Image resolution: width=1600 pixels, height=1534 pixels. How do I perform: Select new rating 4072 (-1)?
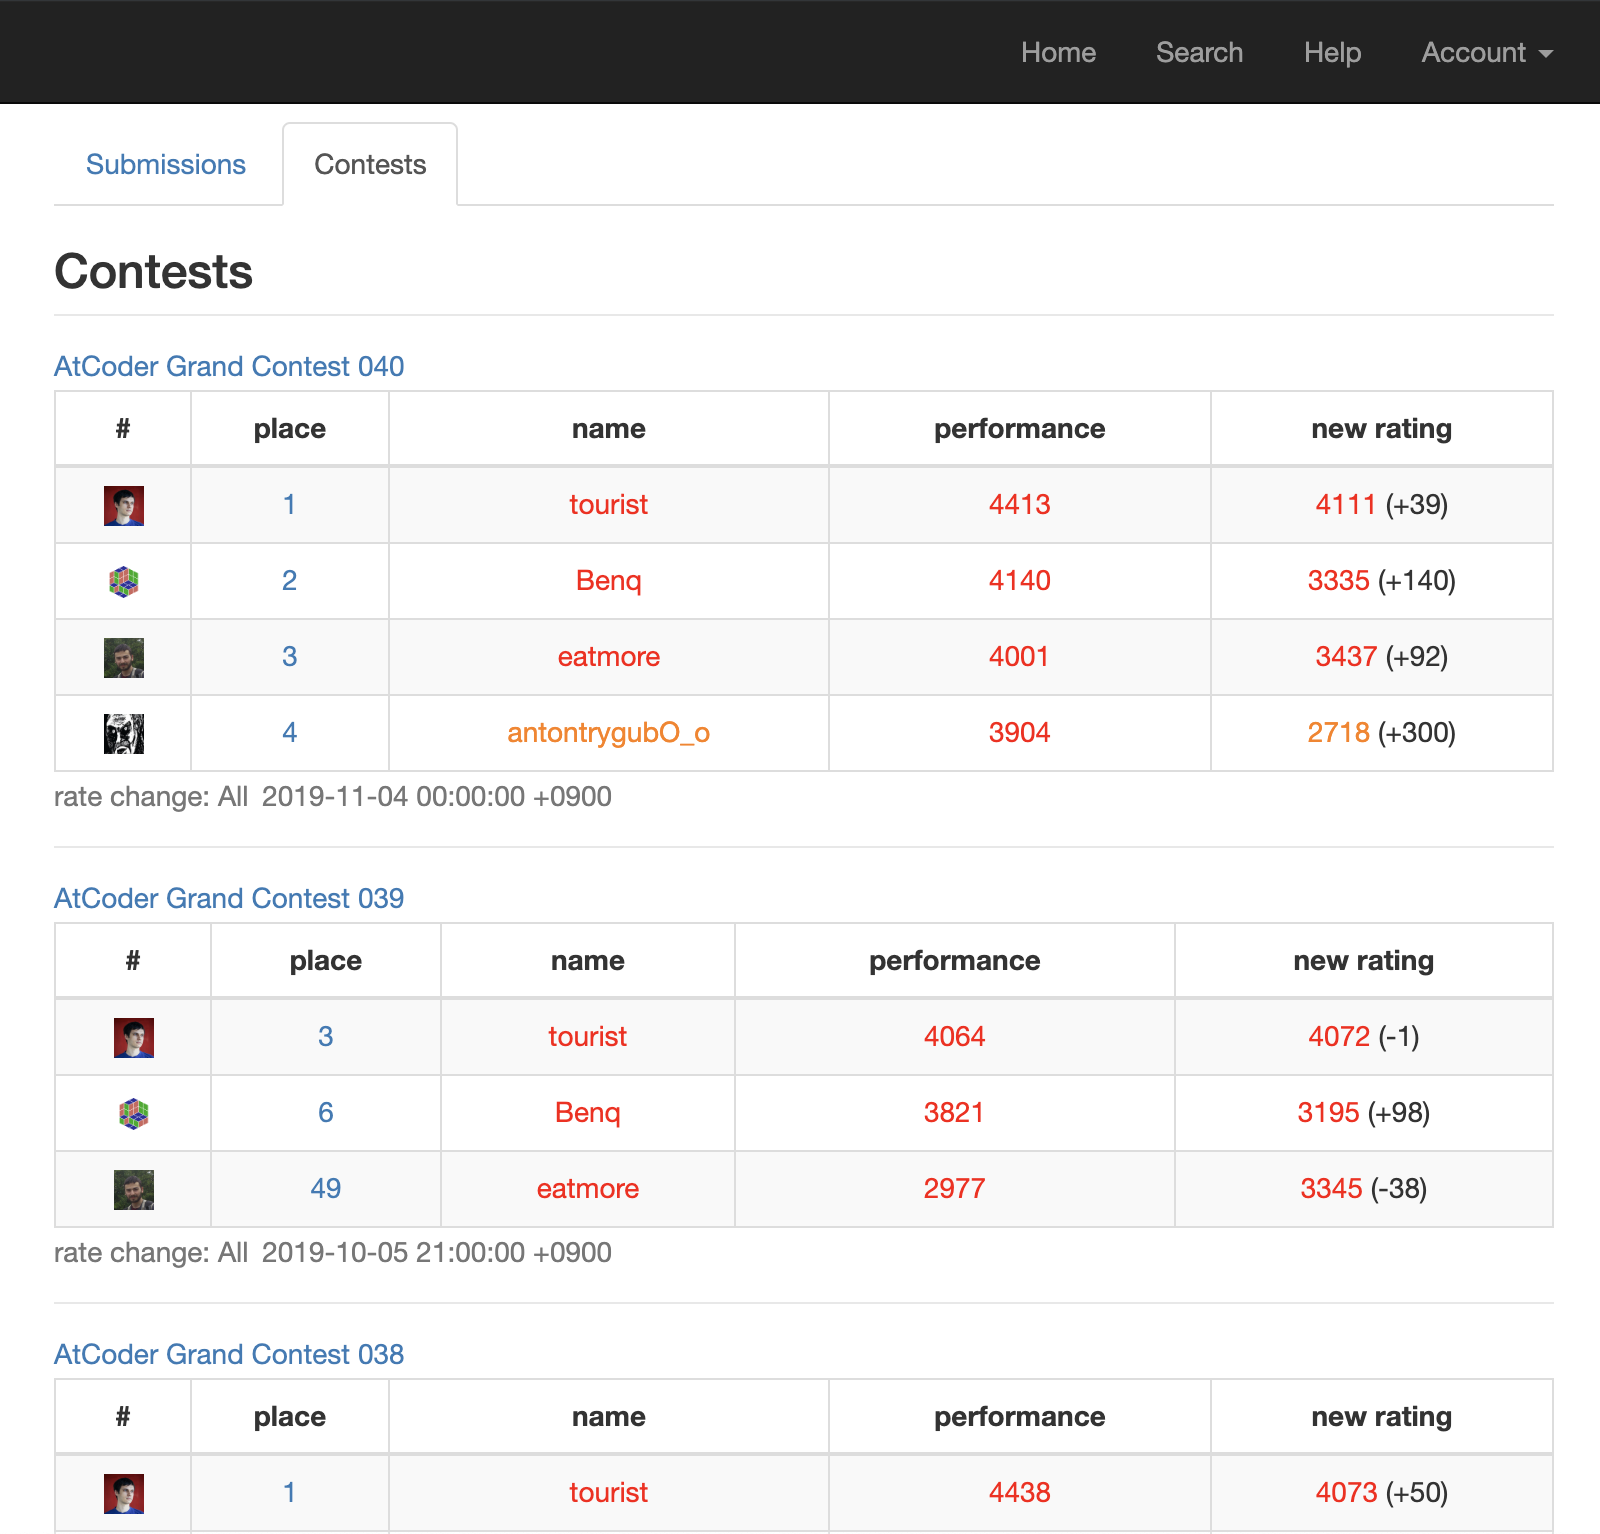coord(1363,1036)
